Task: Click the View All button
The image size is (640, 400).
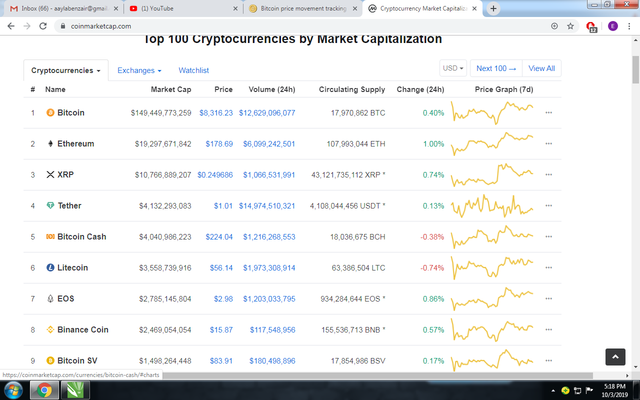Action: (542, 68)
